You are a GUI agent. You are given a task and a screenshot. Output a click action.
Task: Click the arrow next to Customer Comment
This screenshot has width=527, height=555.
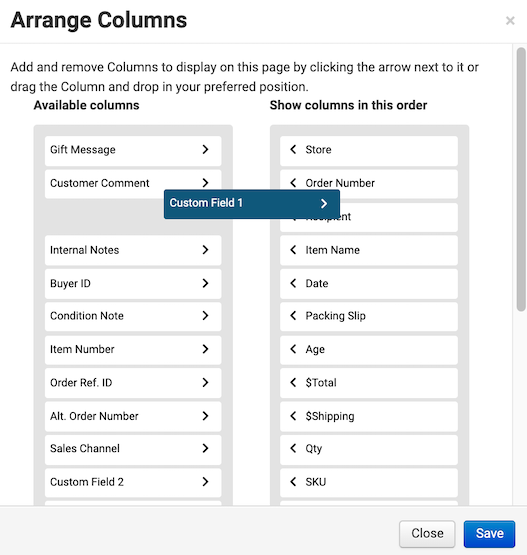coord(205,183)
